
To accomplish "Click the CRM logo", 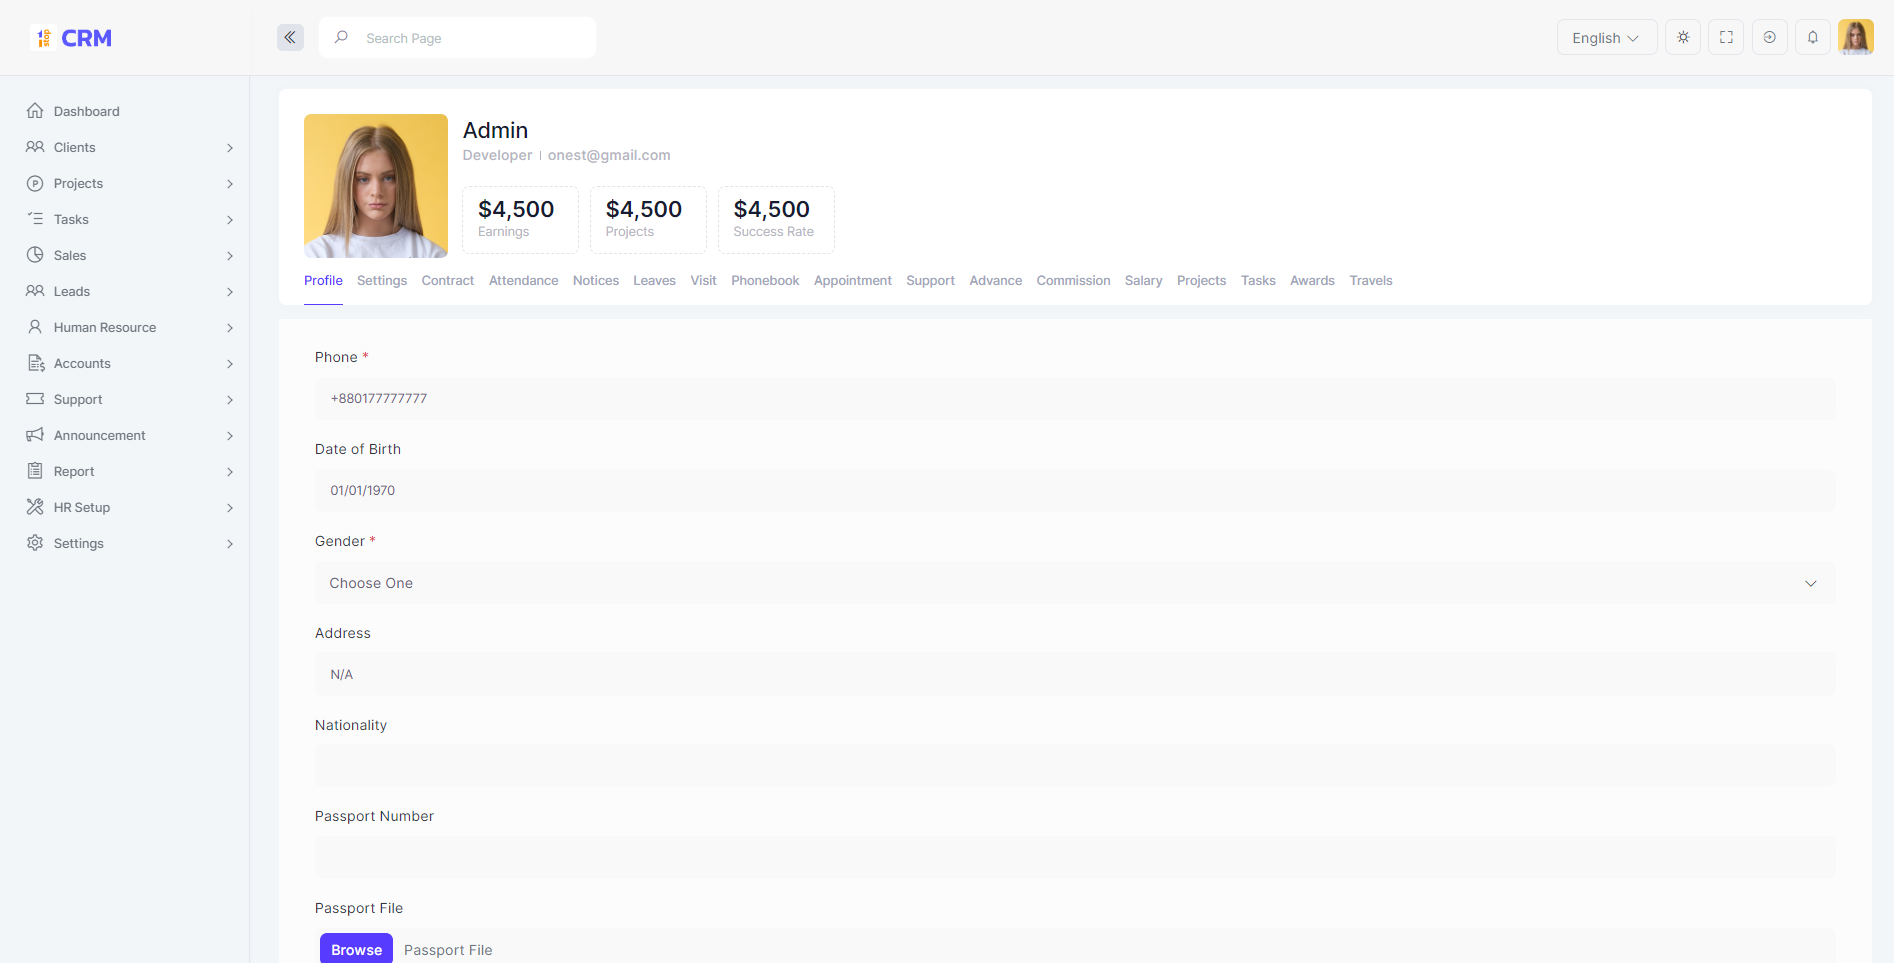I will pos(72,38).
